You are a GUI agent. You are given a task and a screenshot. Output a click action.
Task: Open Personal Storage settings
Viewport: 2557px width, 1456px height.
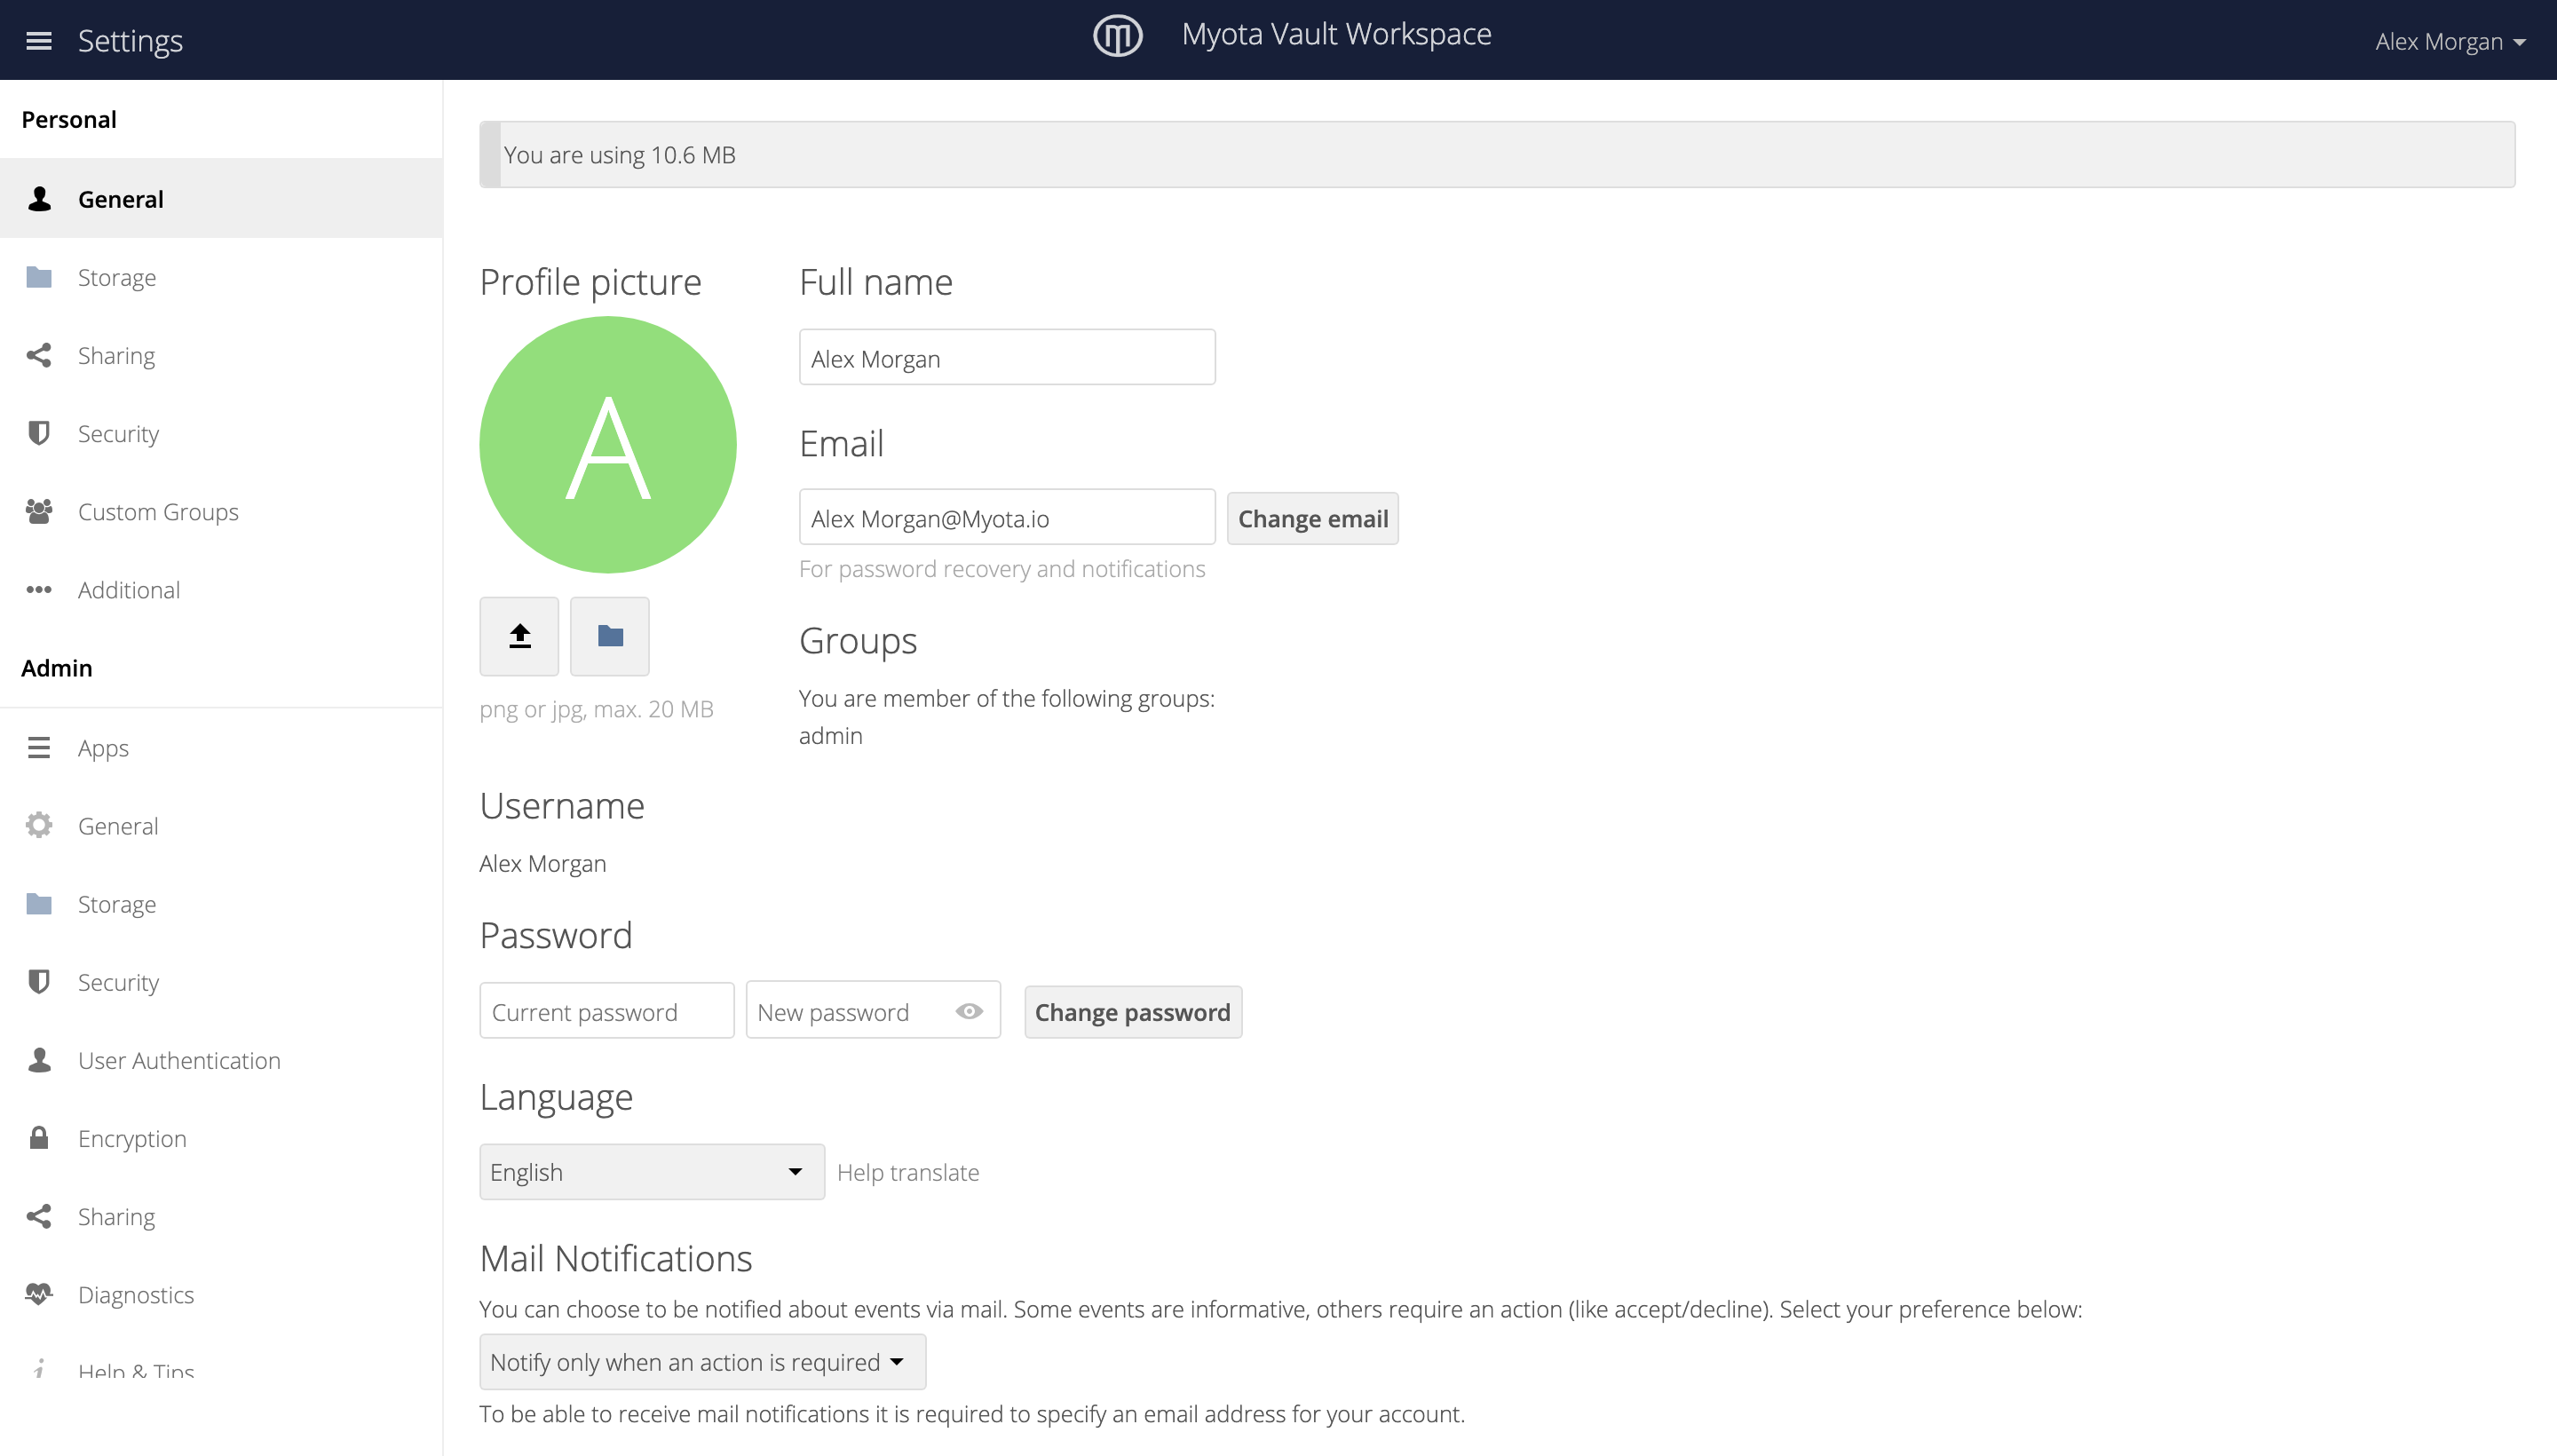221,277
